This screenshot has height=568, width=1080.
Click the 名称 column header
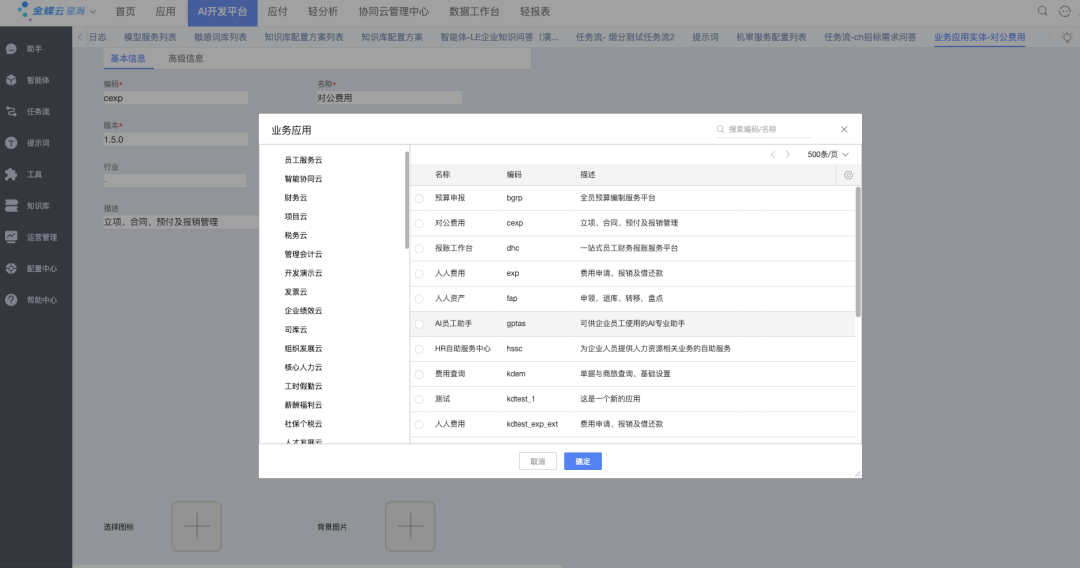tap(442, 175)
